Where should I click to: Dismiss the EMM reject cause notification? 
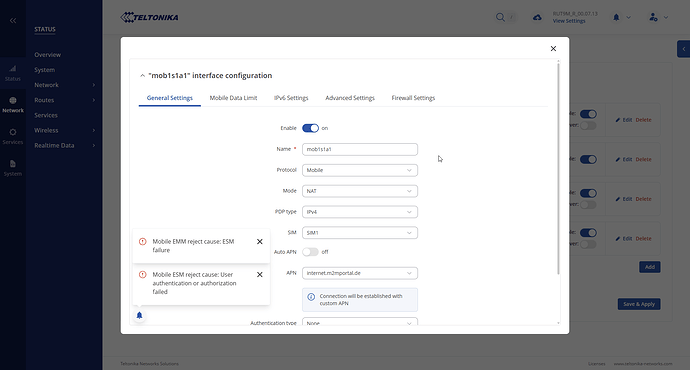coord(260,242)
